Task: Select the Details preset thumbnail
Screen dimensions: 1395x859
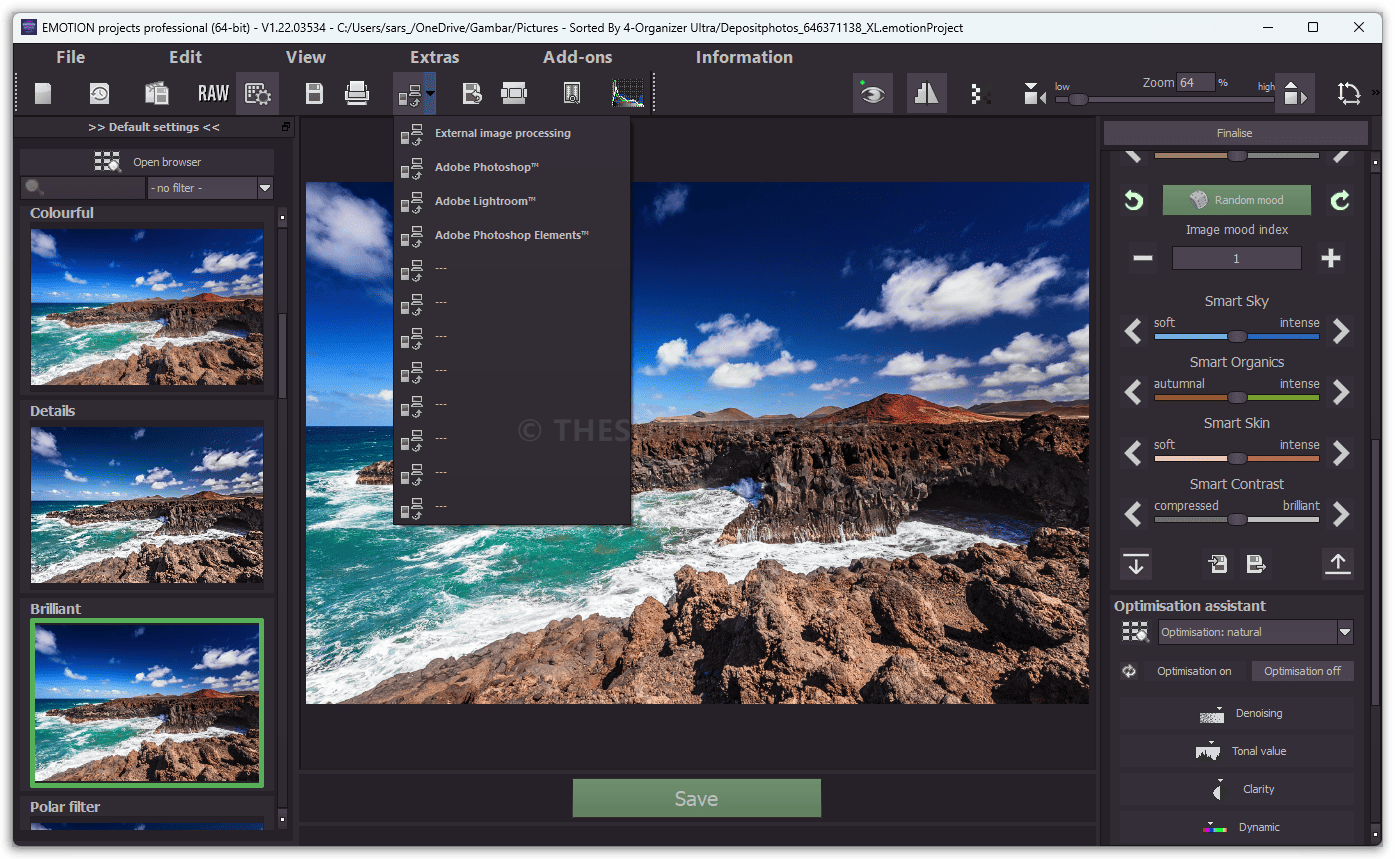Action: tap(147, 505)
